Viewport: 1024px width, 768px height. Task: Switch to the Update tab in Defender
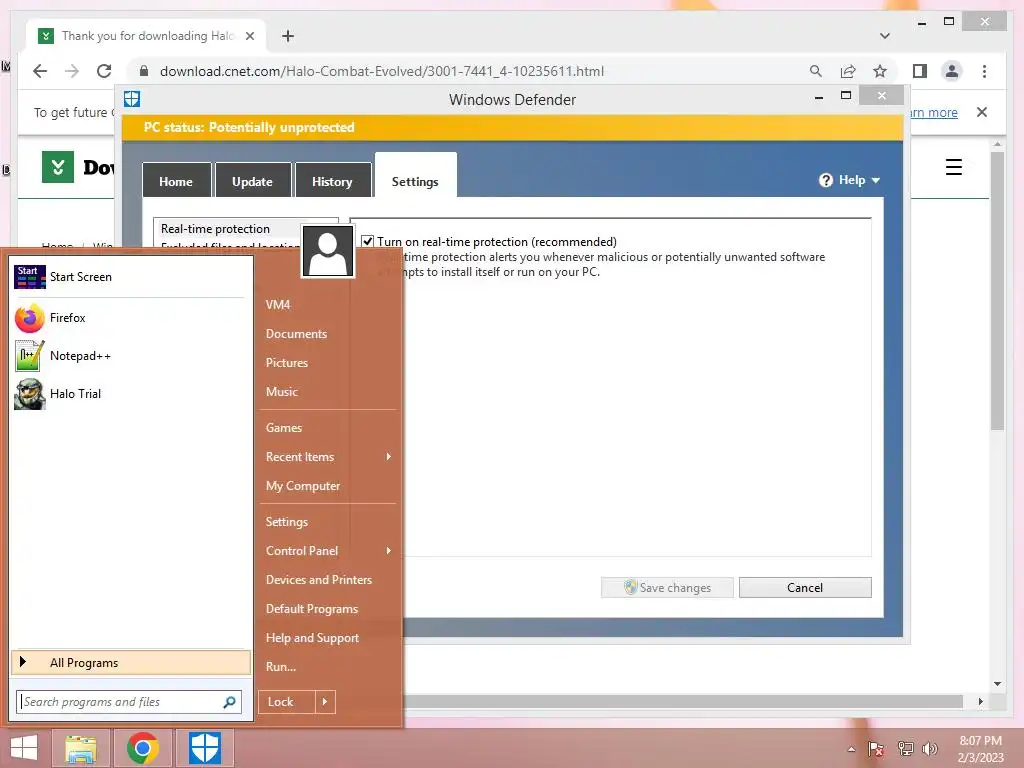point(253,182)
